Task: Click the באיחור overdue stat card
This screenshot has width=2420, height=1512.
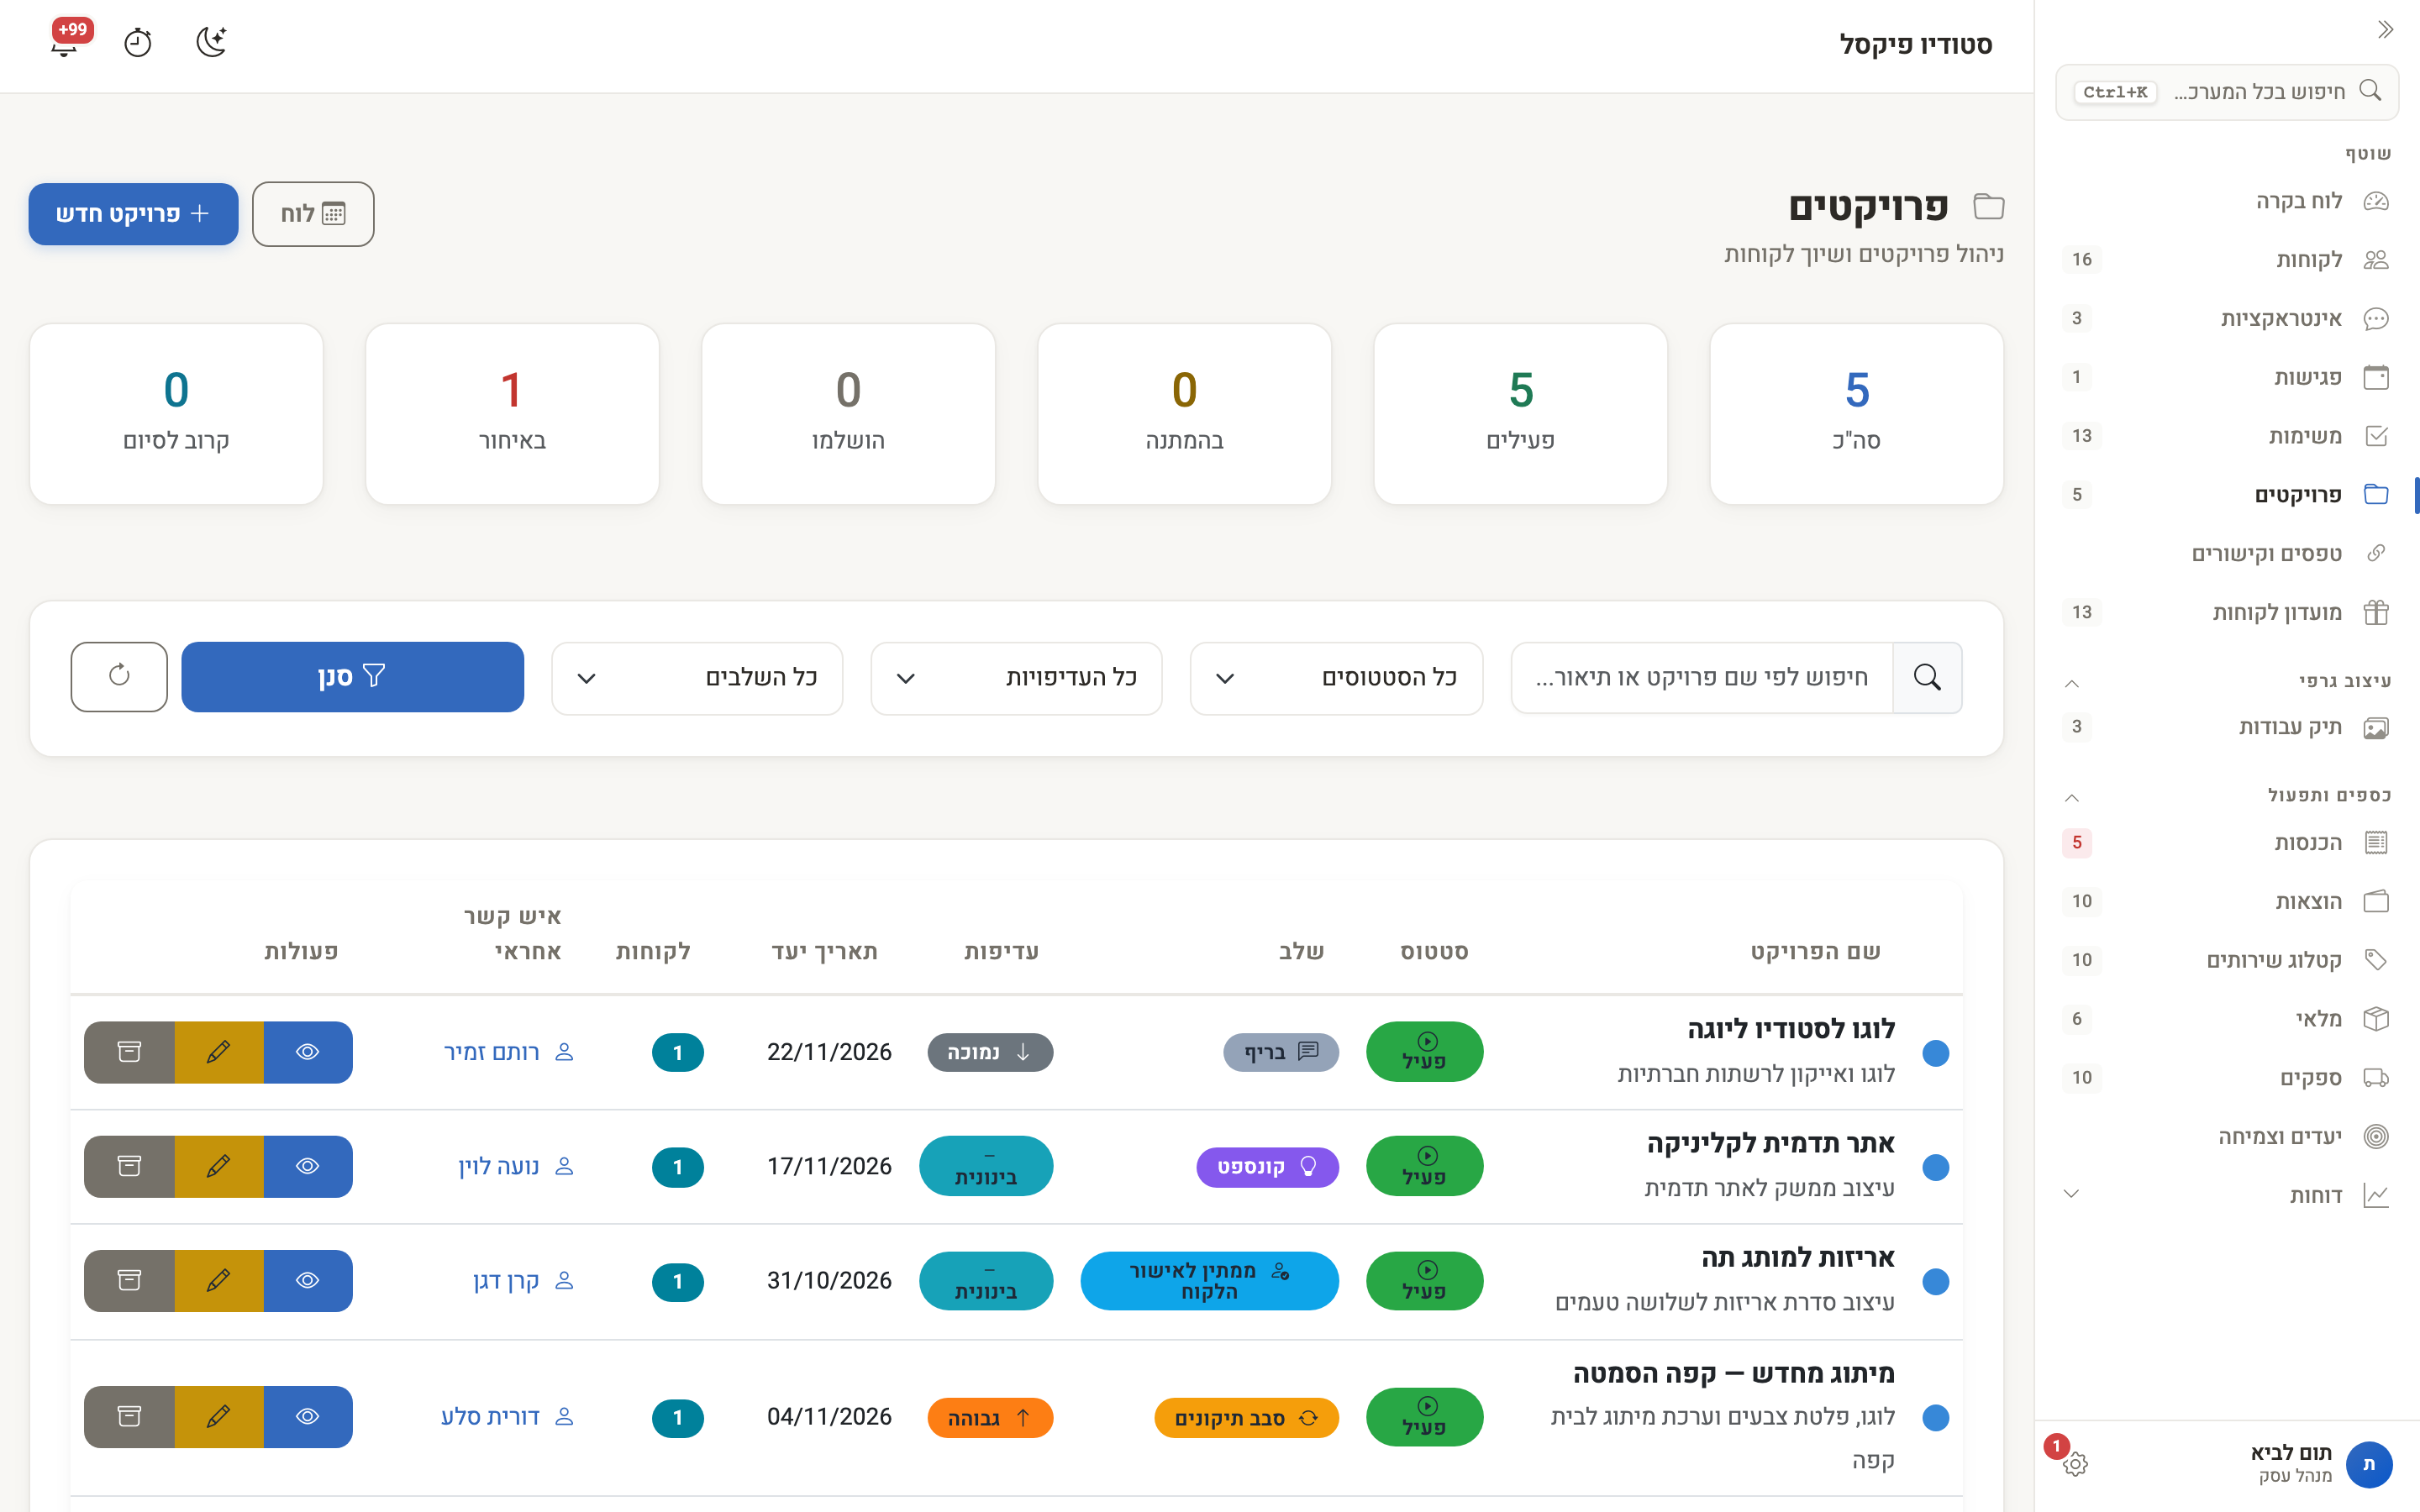Action: (x=512, y=414)
